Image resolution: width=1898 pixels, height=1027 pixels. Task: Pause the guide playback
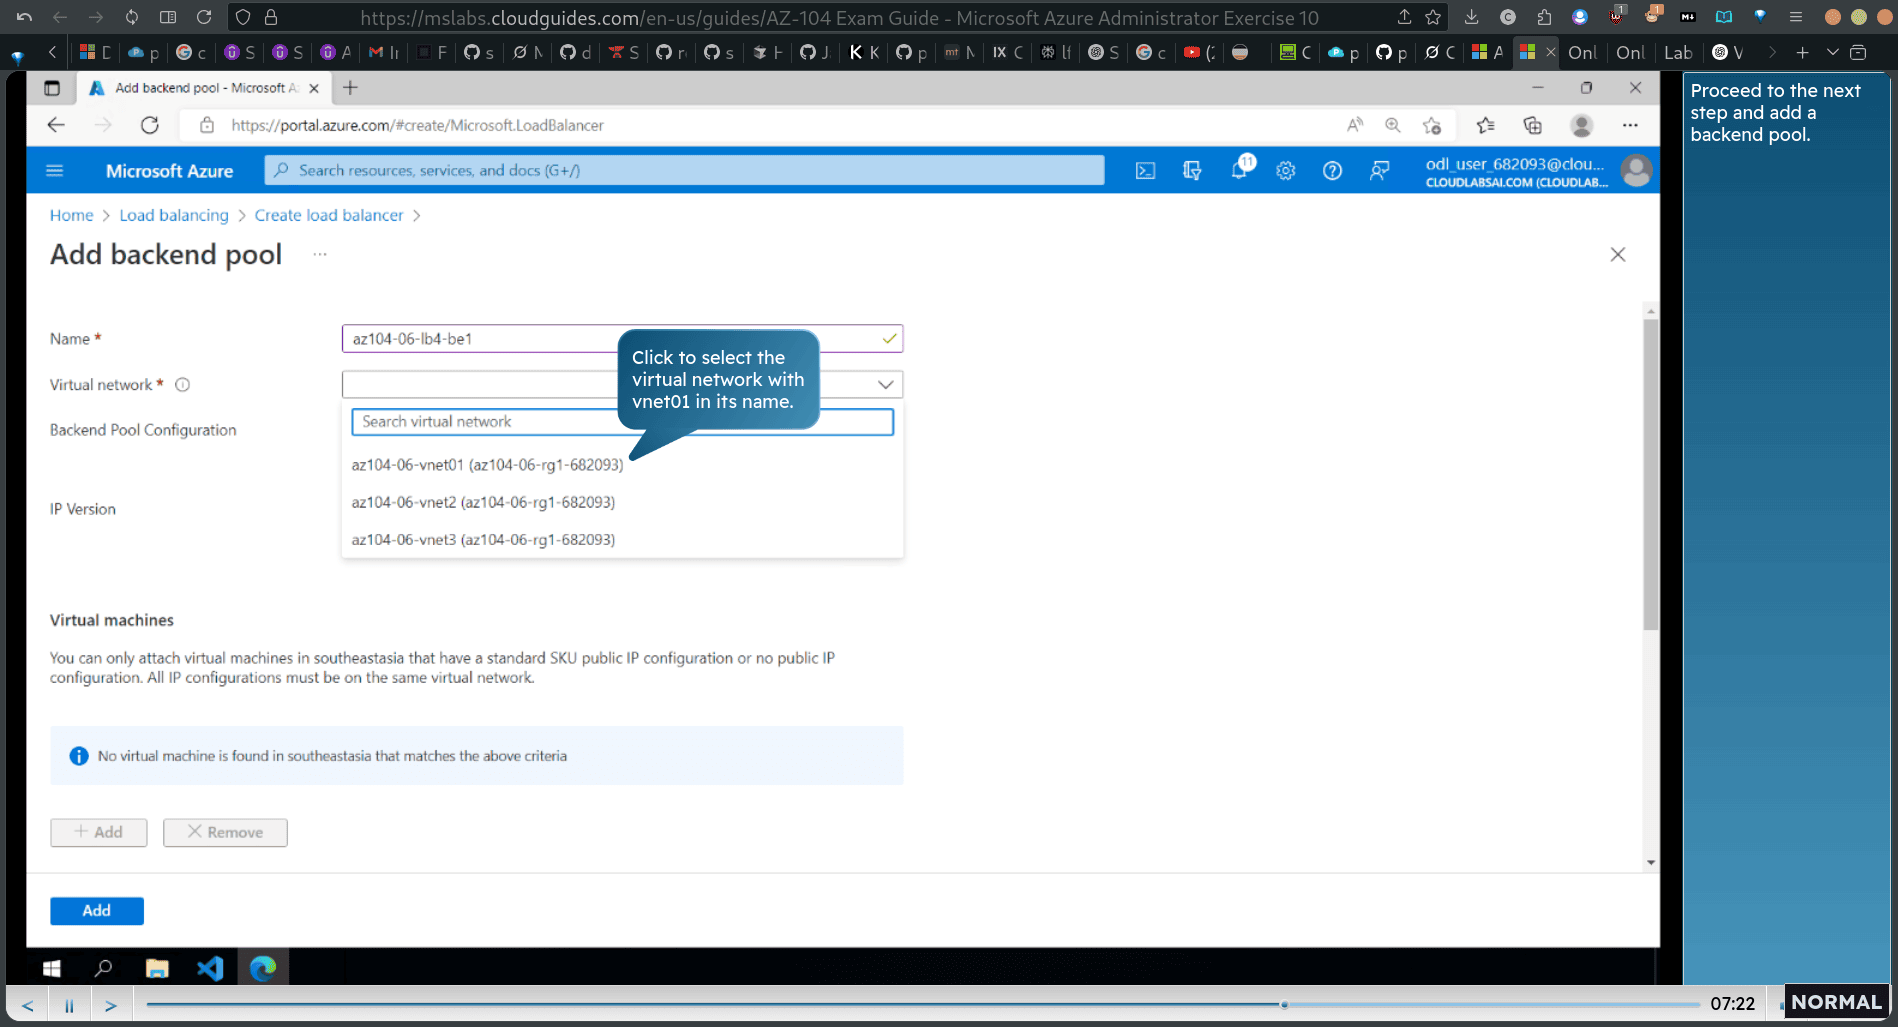click(x=69, y=1005)
